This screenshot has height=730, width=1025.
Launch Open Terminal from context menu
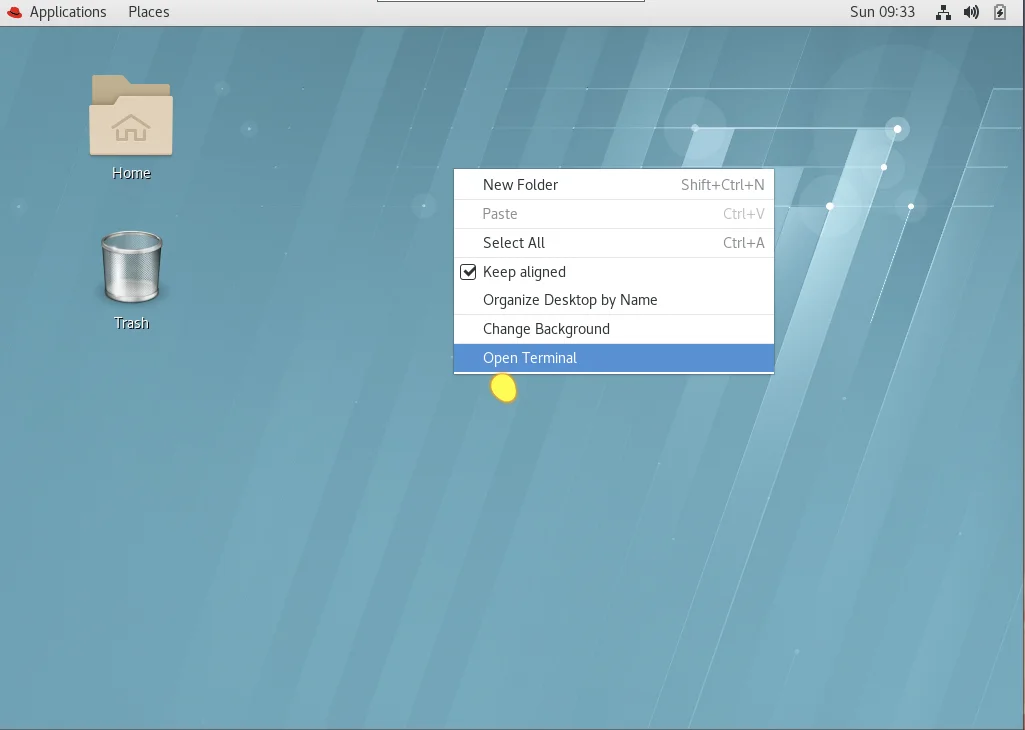click(614, 358)
